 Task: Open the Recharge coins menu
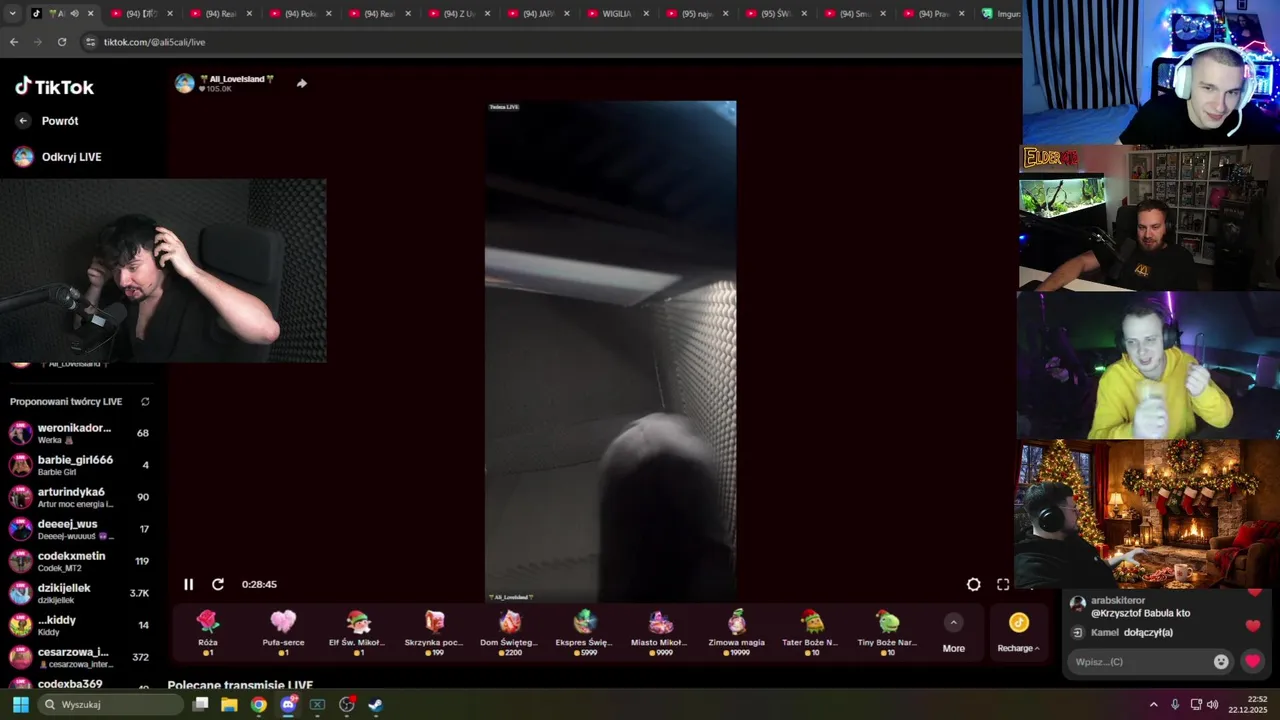pos(1018,632)
